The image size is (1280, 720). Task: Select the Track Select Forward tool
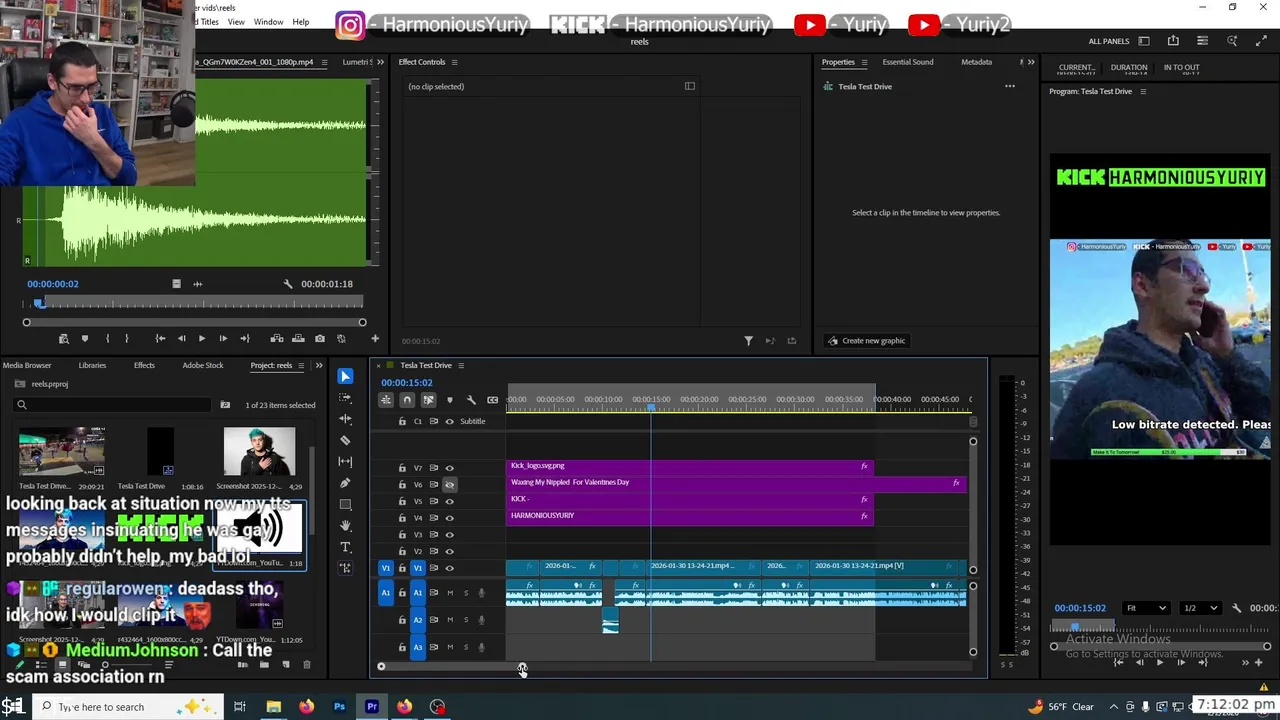coord(345,397)
